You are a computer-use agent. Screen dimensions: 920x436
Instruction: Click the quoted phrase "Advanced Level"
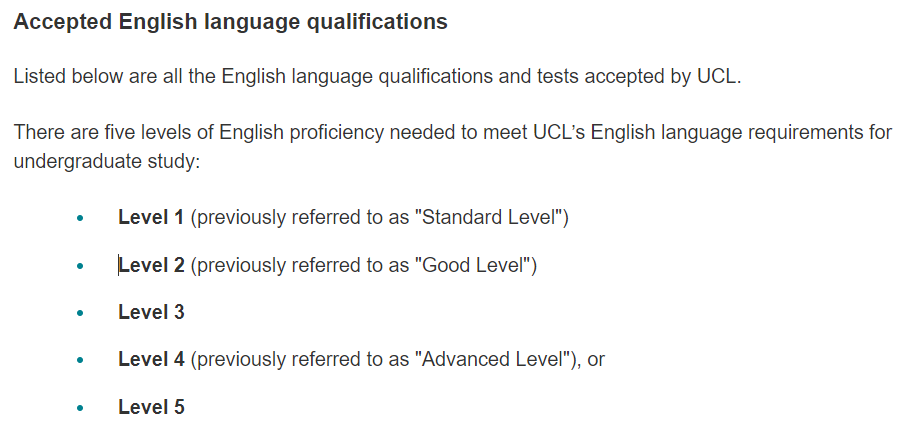click(493, 359)
